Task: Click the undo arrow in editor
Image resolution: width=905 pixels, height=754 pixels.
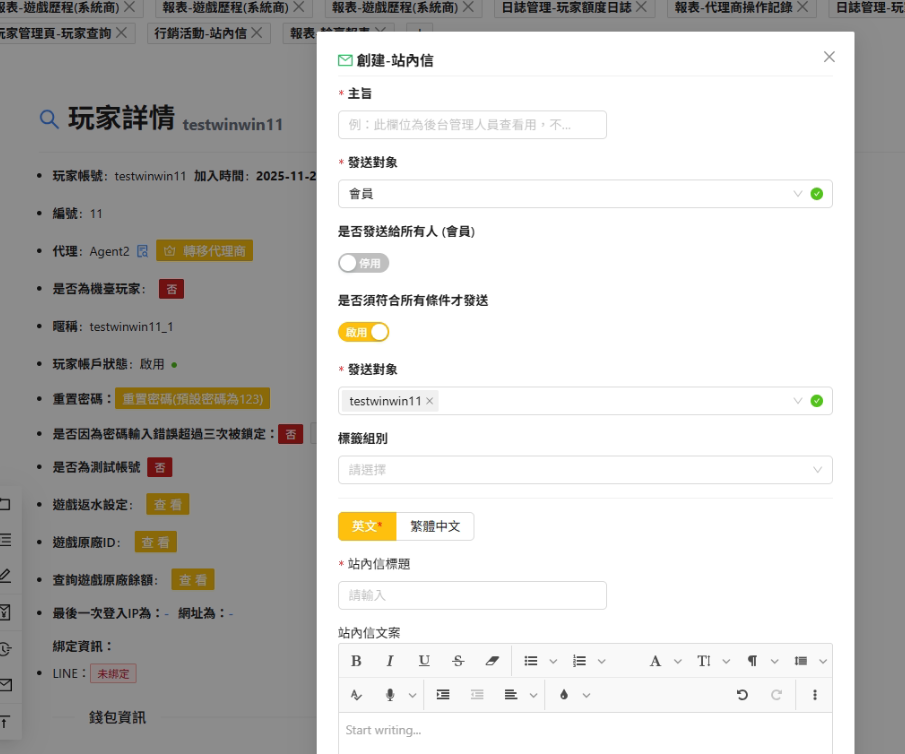Action: tap(742, 695)
